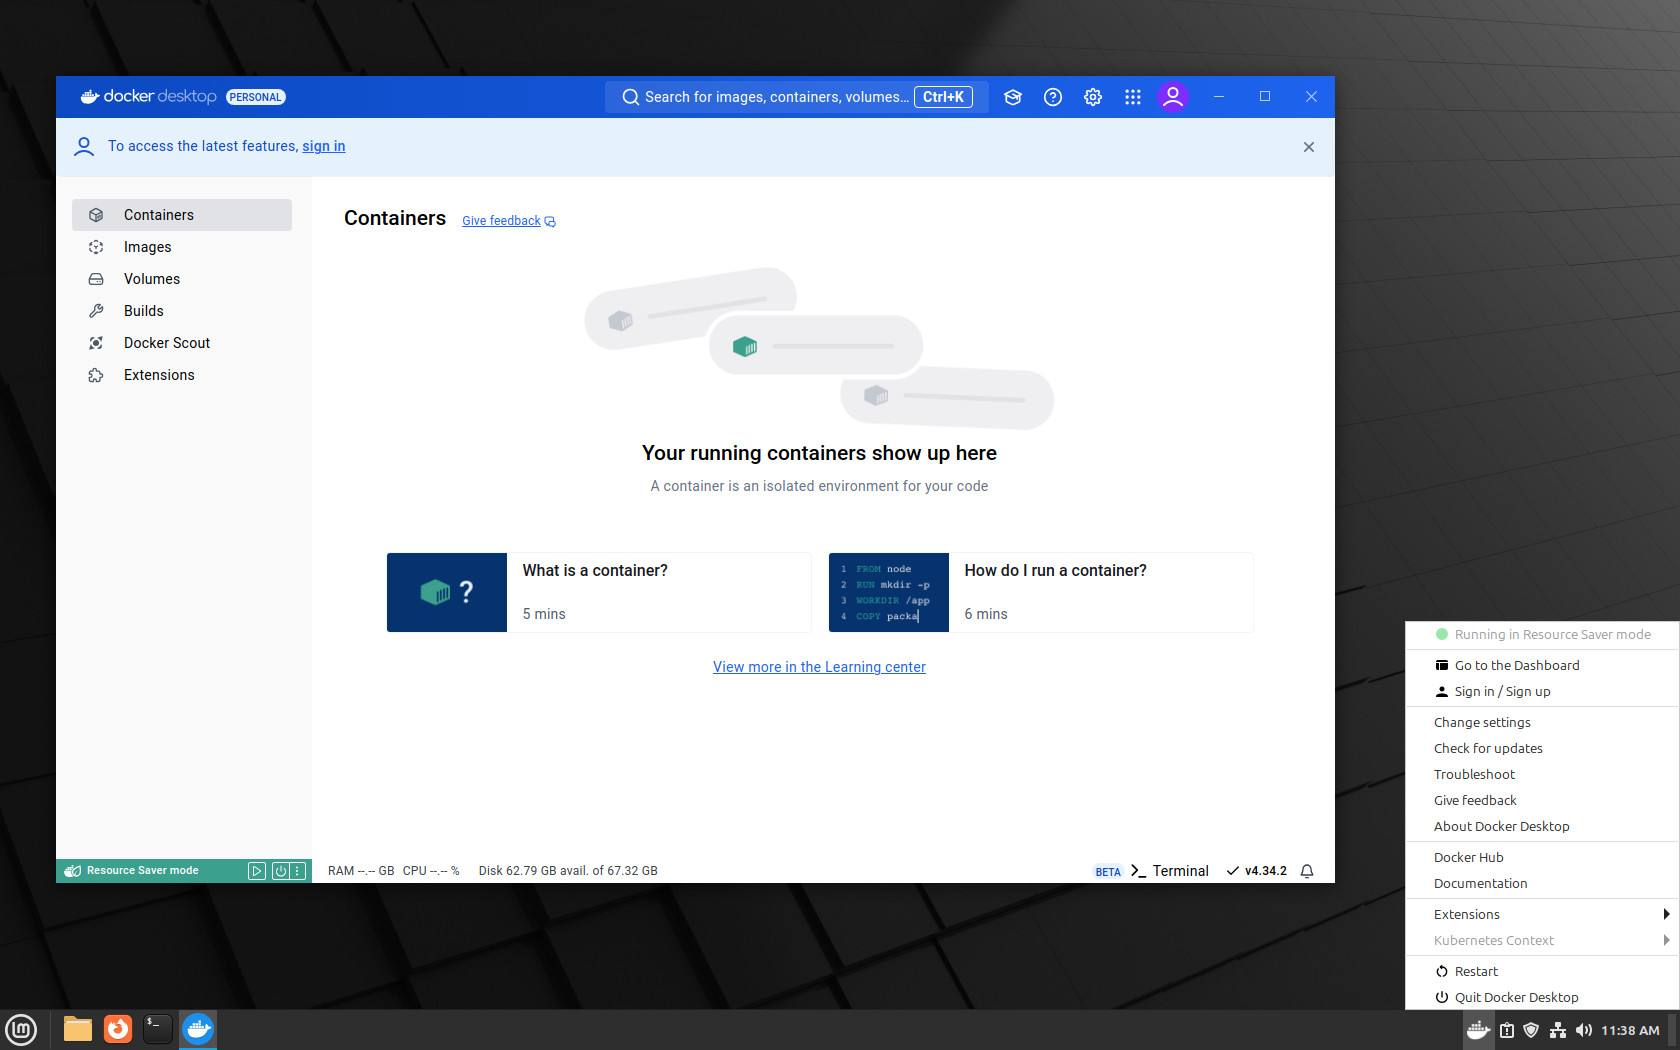The height and width of the screenshot is (1050, 1680).
Task: Click the user icon in sign-in banner
Action: coord(84,147)
